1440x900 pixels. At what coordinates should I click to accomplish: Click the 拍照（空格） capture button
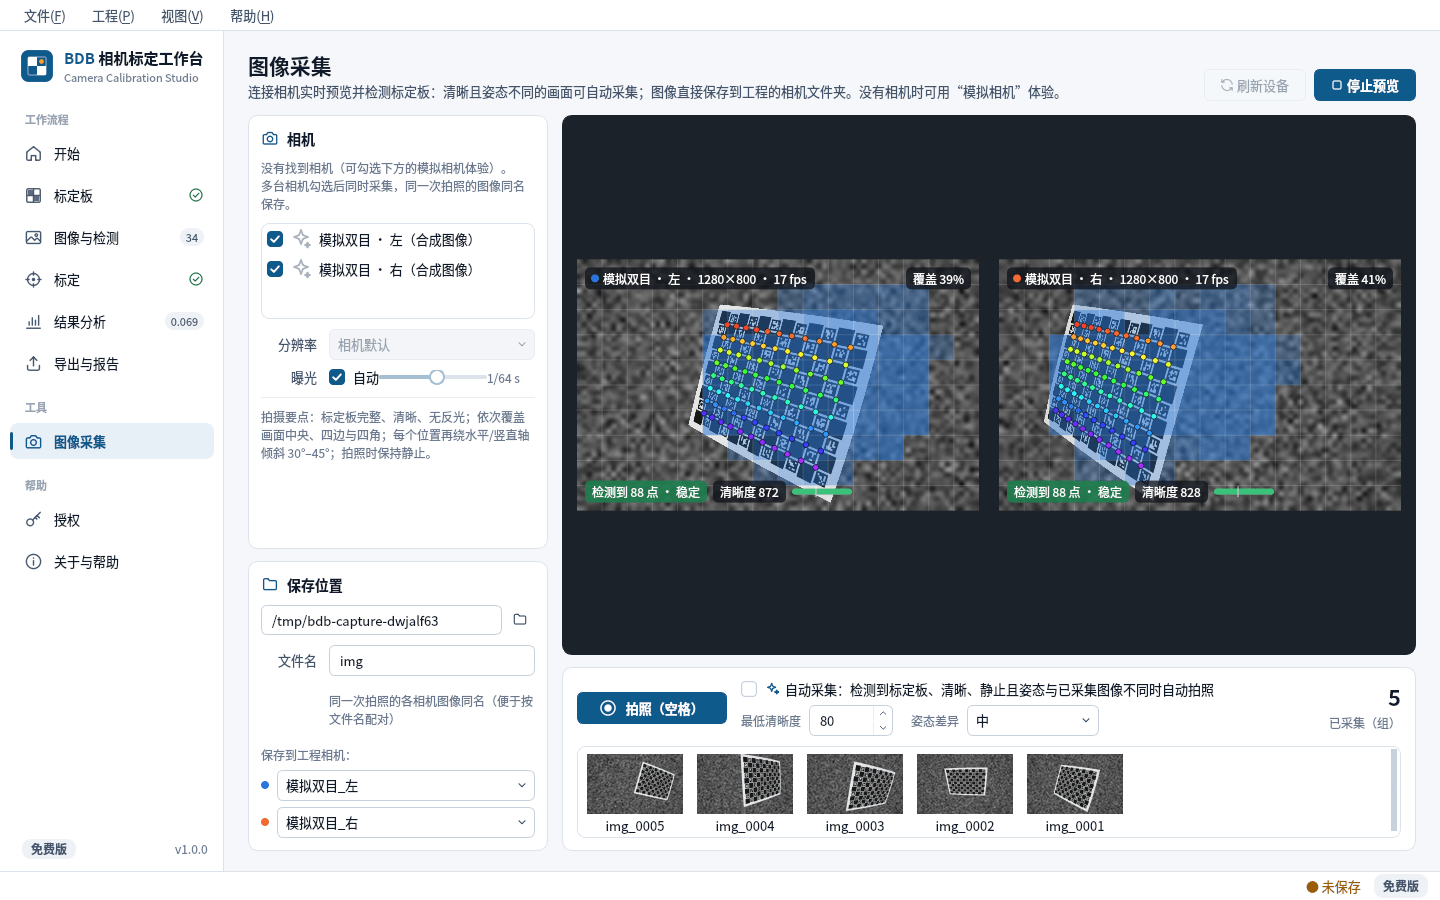pos(652,708)
